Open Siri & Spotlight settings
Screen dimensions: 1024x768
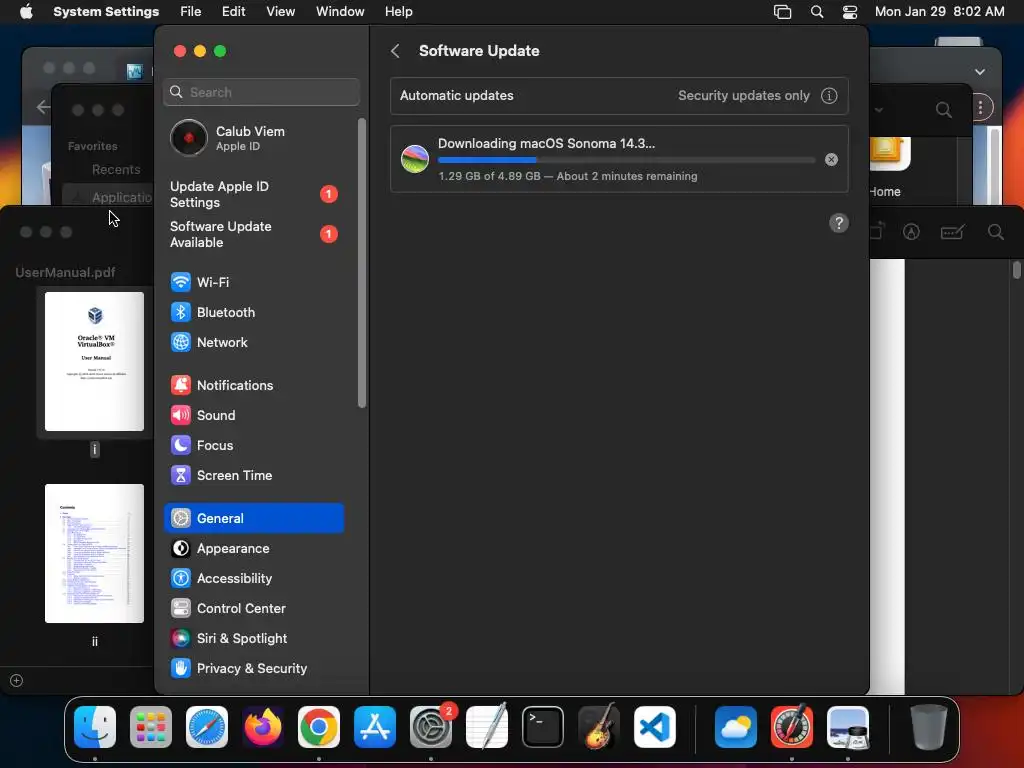(x=253, y=639)
